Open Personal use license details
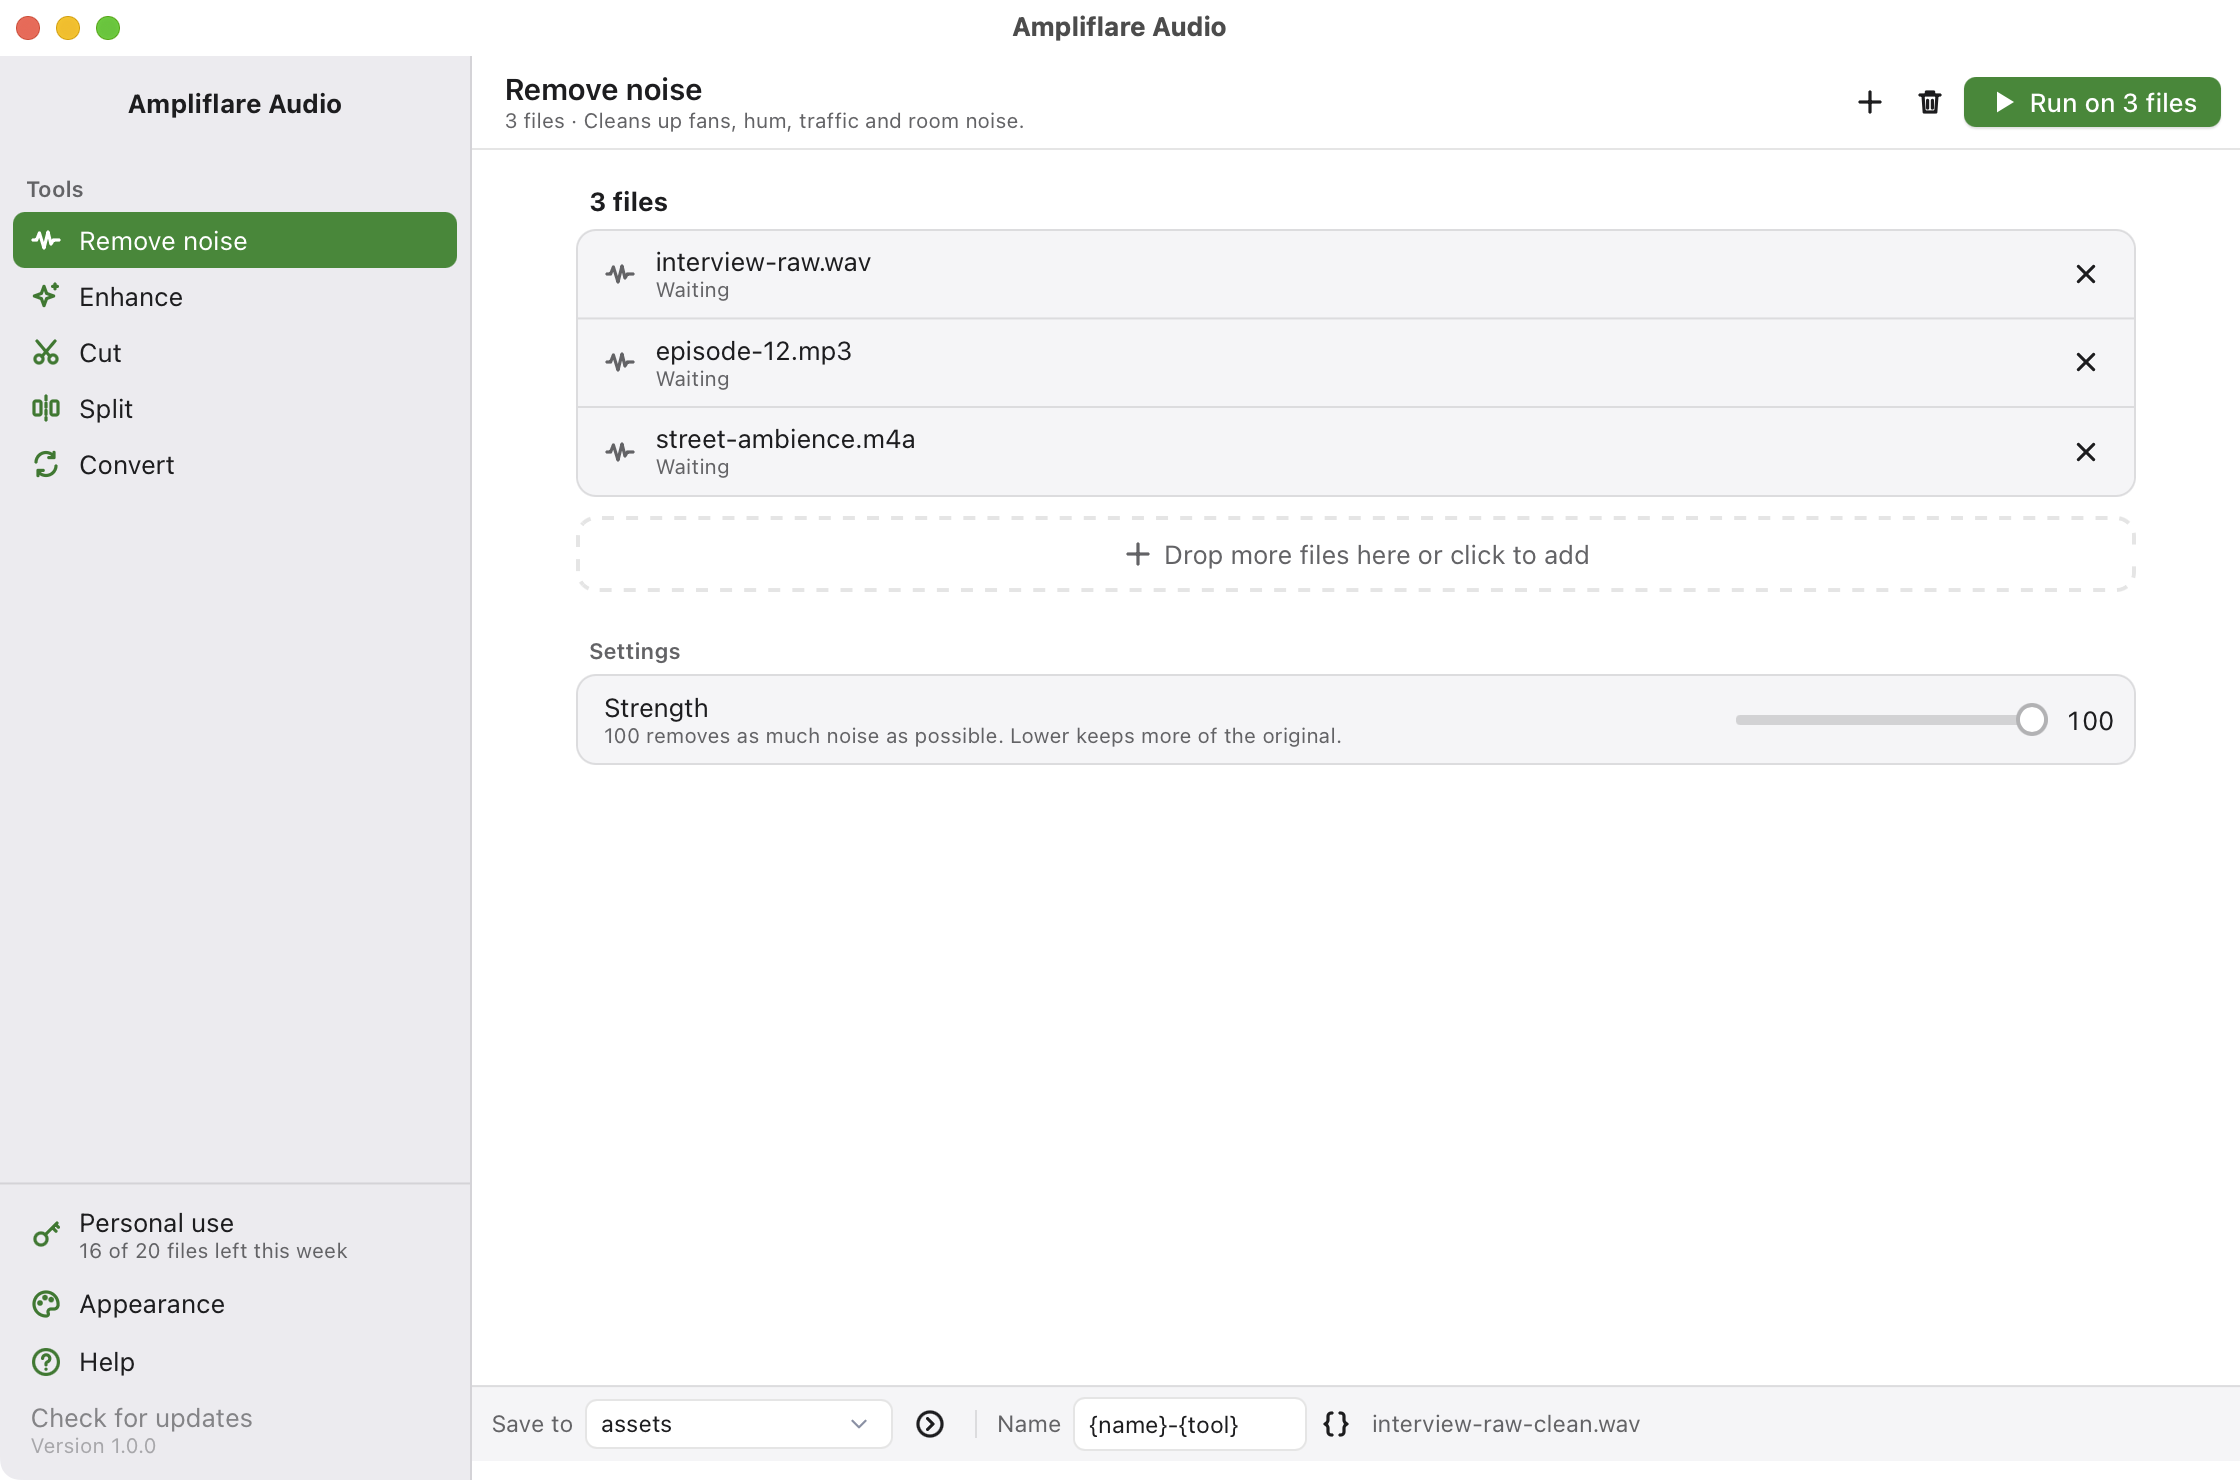This screenshot has height=1480, width=2240. pos(235,1236)
